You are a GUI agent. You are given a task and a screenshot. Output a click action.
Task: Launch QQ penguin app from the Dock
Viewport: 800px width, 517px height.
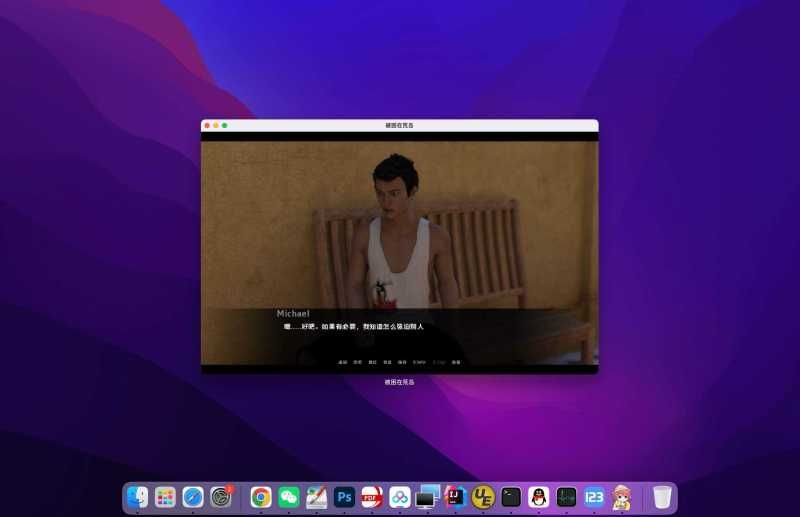point(539,497)
